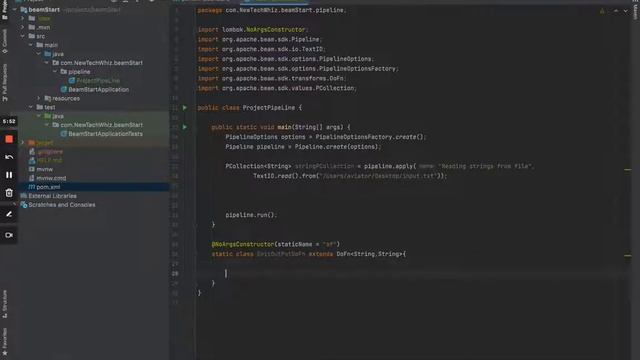Expand the orange target folder chevron

click(23, 143)
